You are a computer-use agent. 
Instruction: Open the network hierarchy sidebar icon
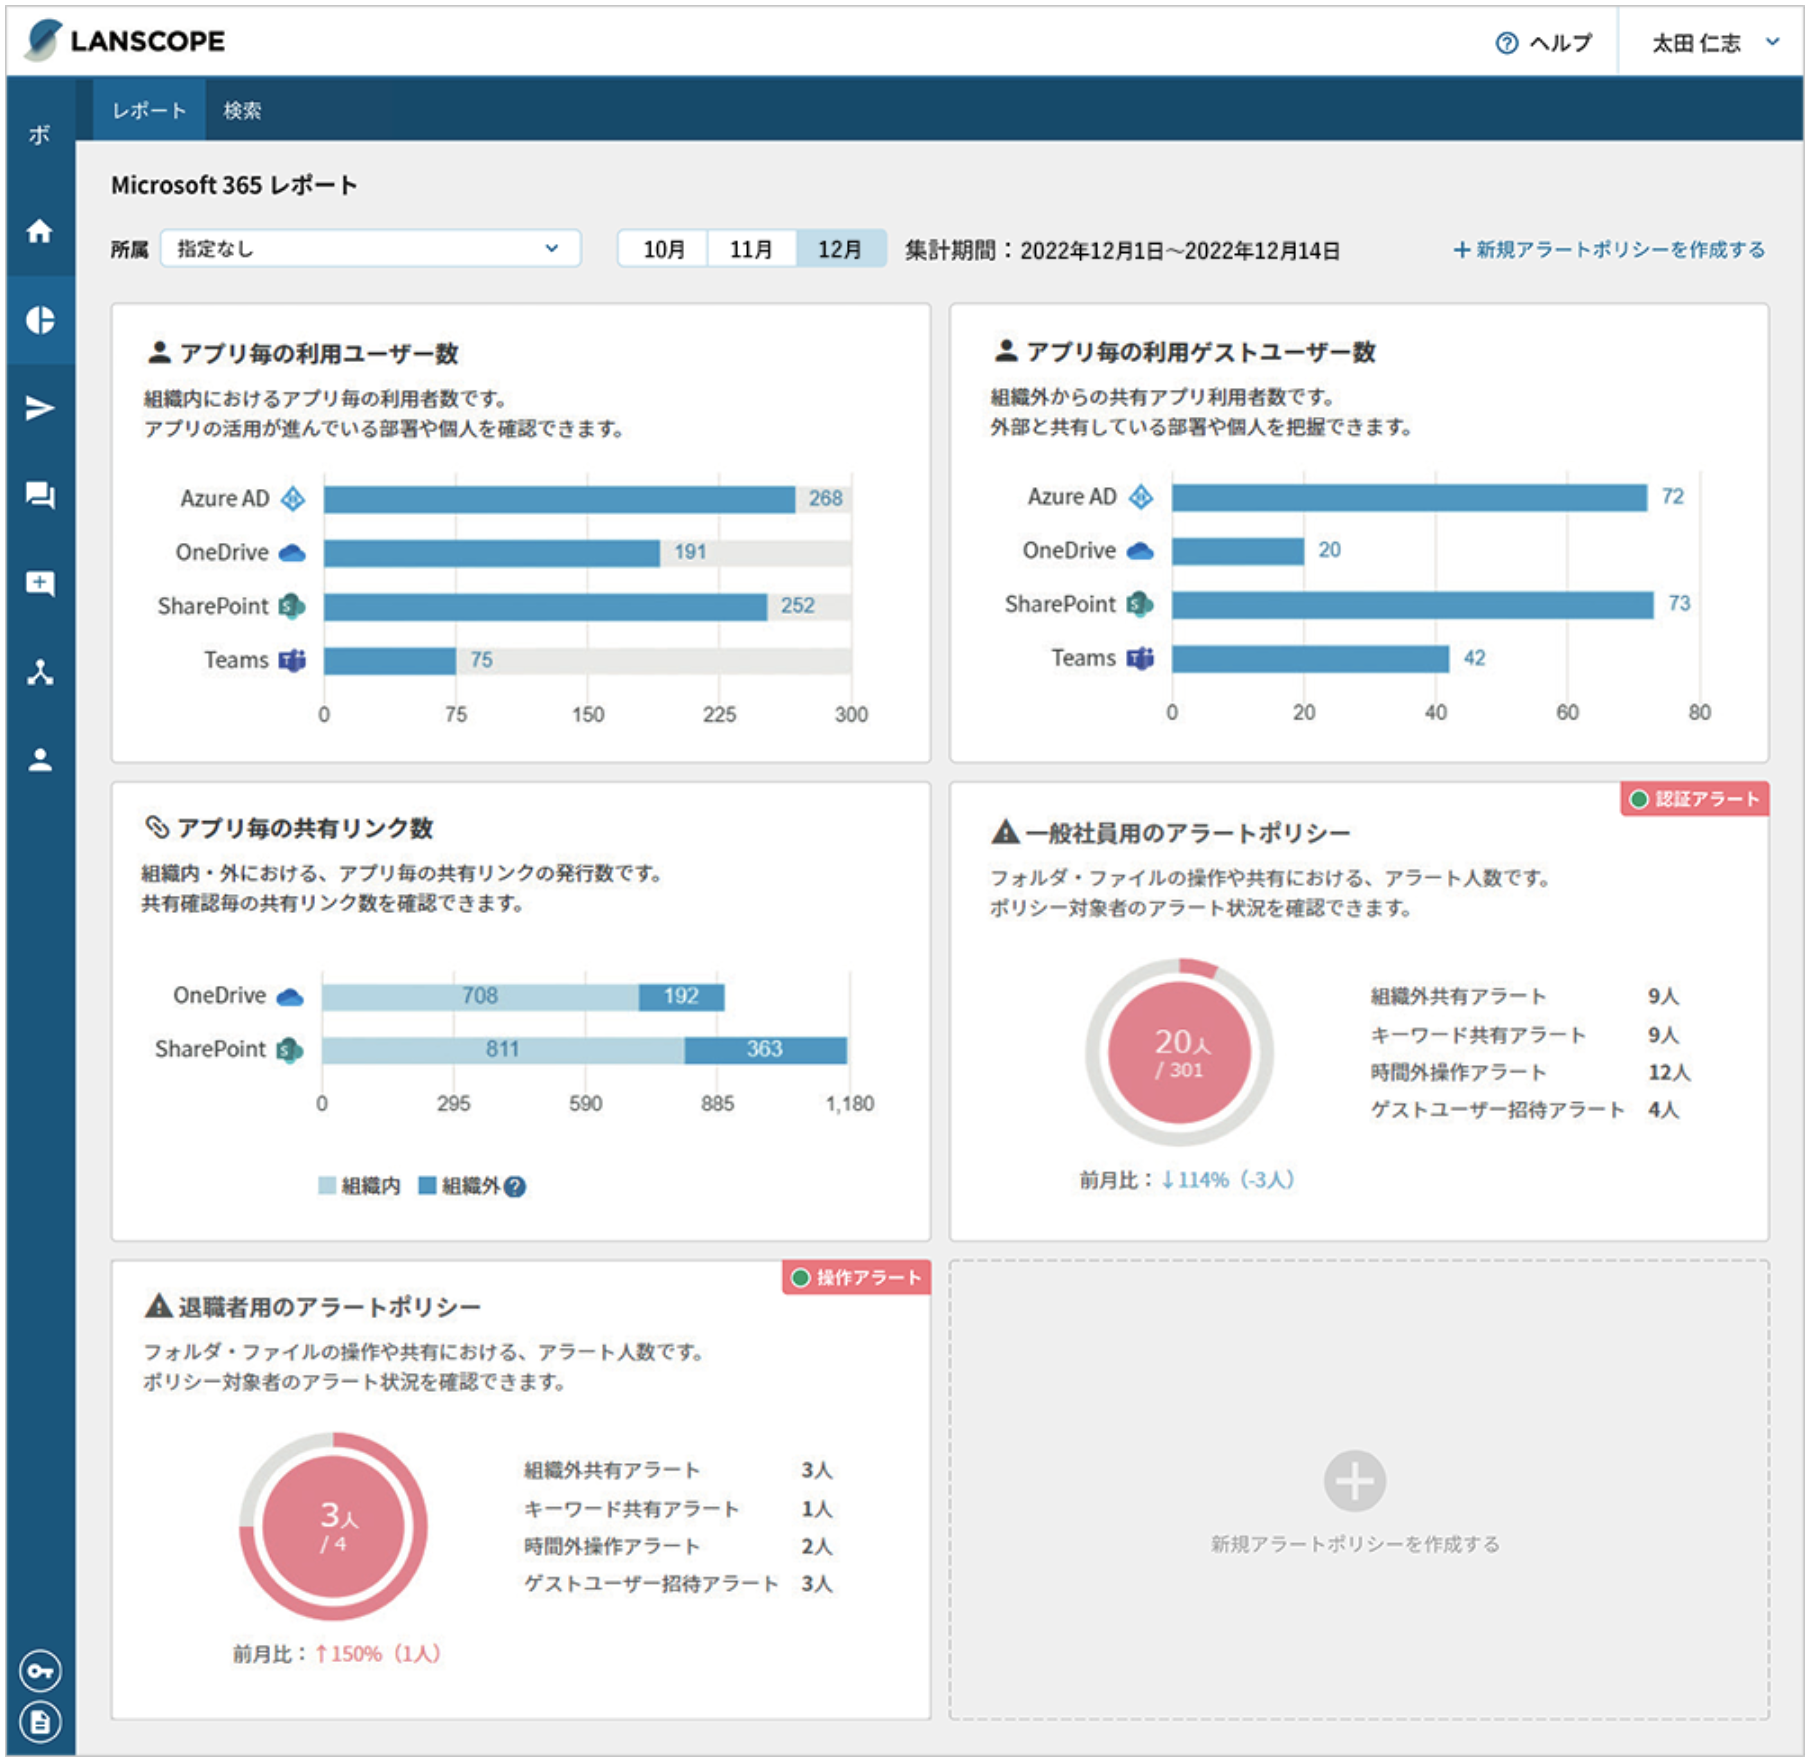tap(40, 672)
